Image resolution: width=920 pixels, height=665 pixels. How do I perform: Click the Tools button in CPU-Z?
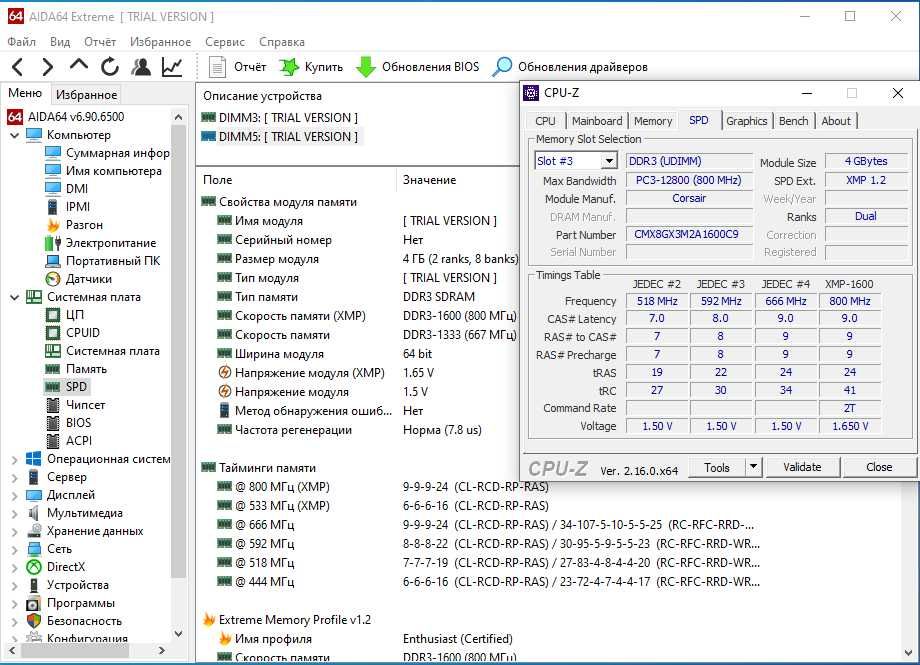tap(716, 467)
